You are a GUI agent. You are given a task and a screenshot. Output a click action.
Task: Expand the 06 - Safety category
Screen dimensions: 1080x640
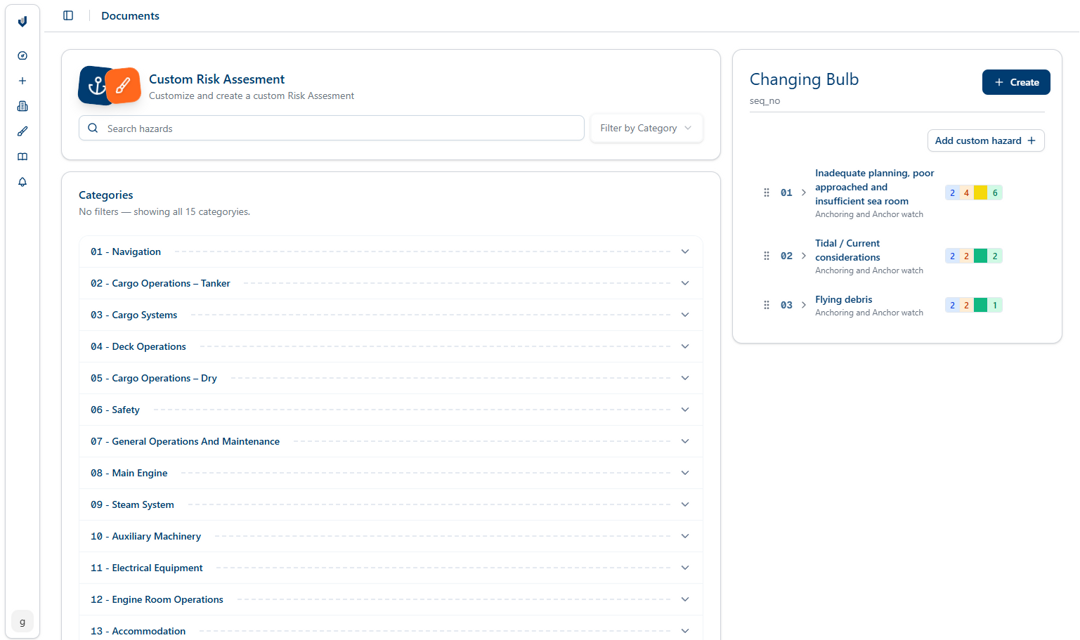coord(685,409)
